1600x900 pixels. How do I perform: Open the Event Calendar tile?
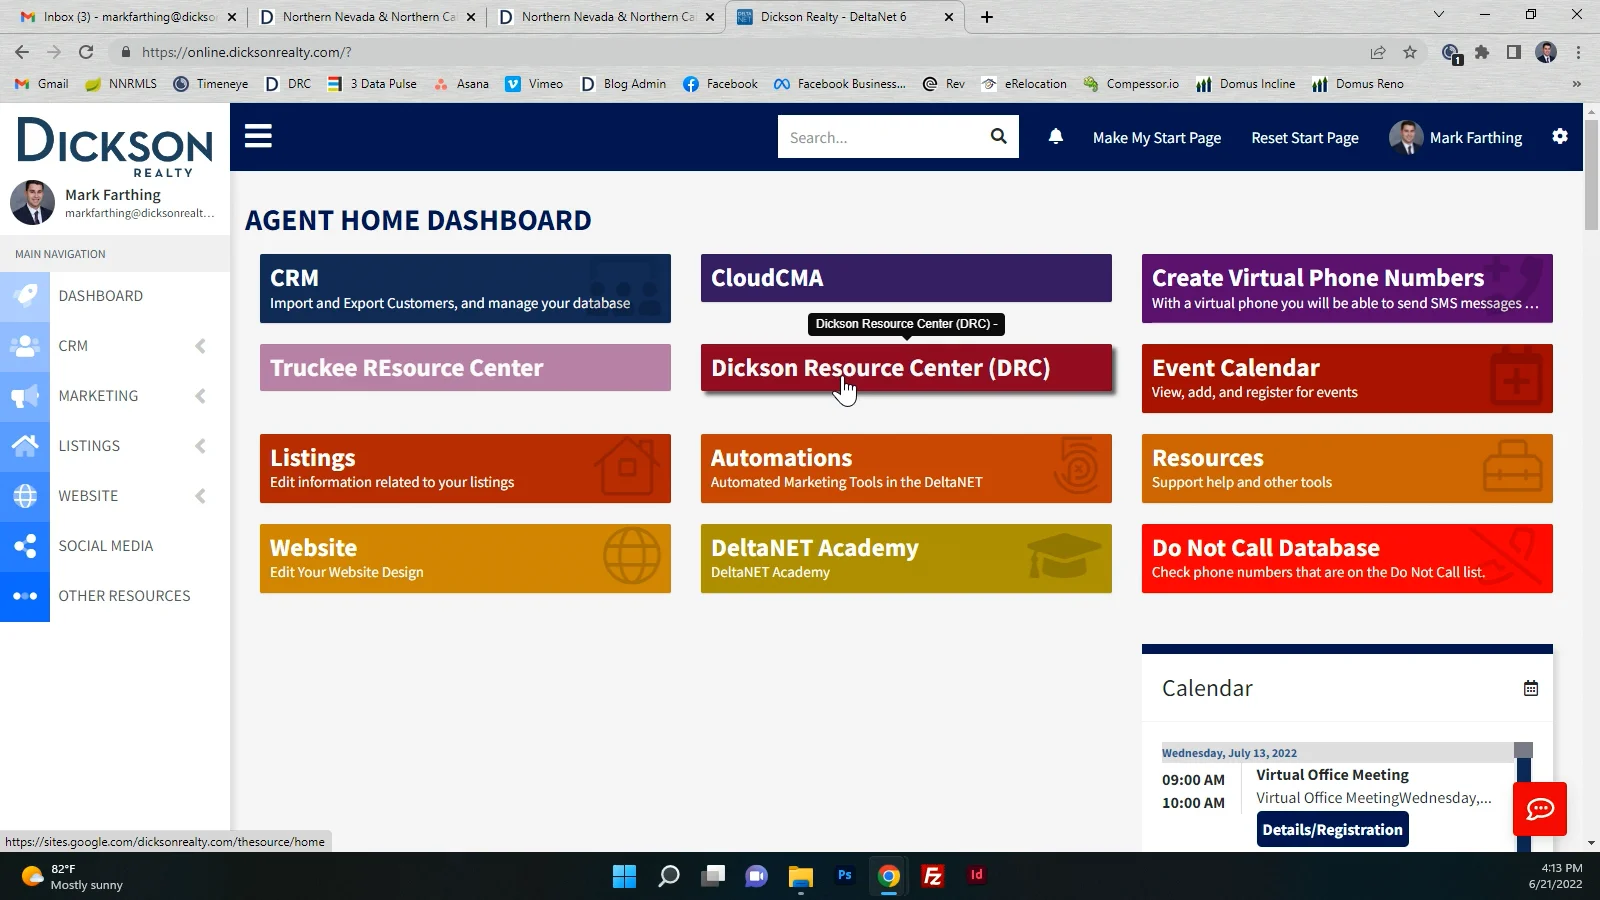pyautogui.click(x=1347, y=378)
